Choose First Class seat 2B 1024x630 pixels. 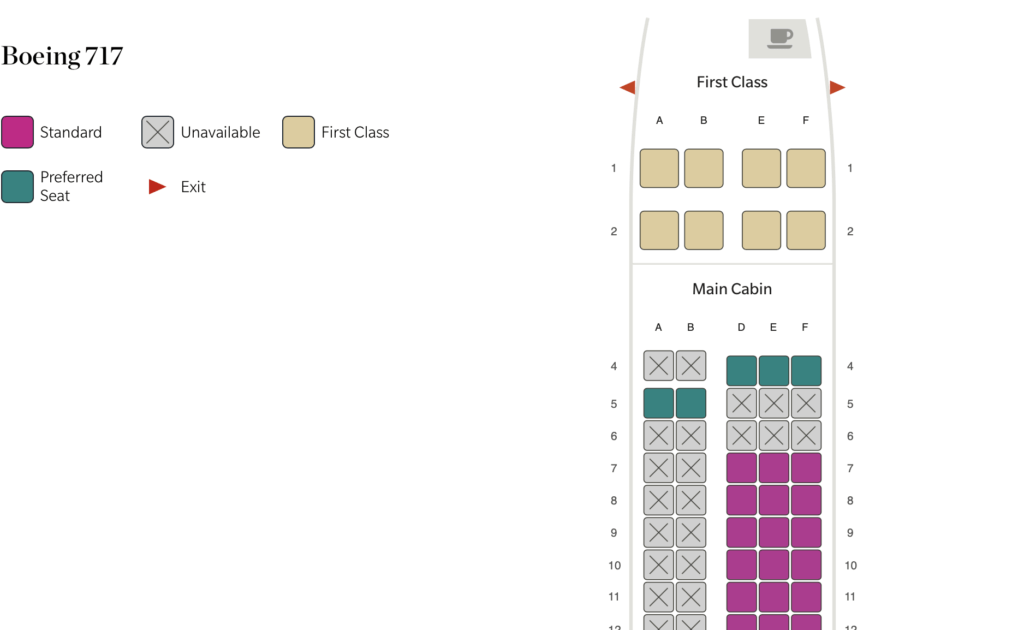703,230
